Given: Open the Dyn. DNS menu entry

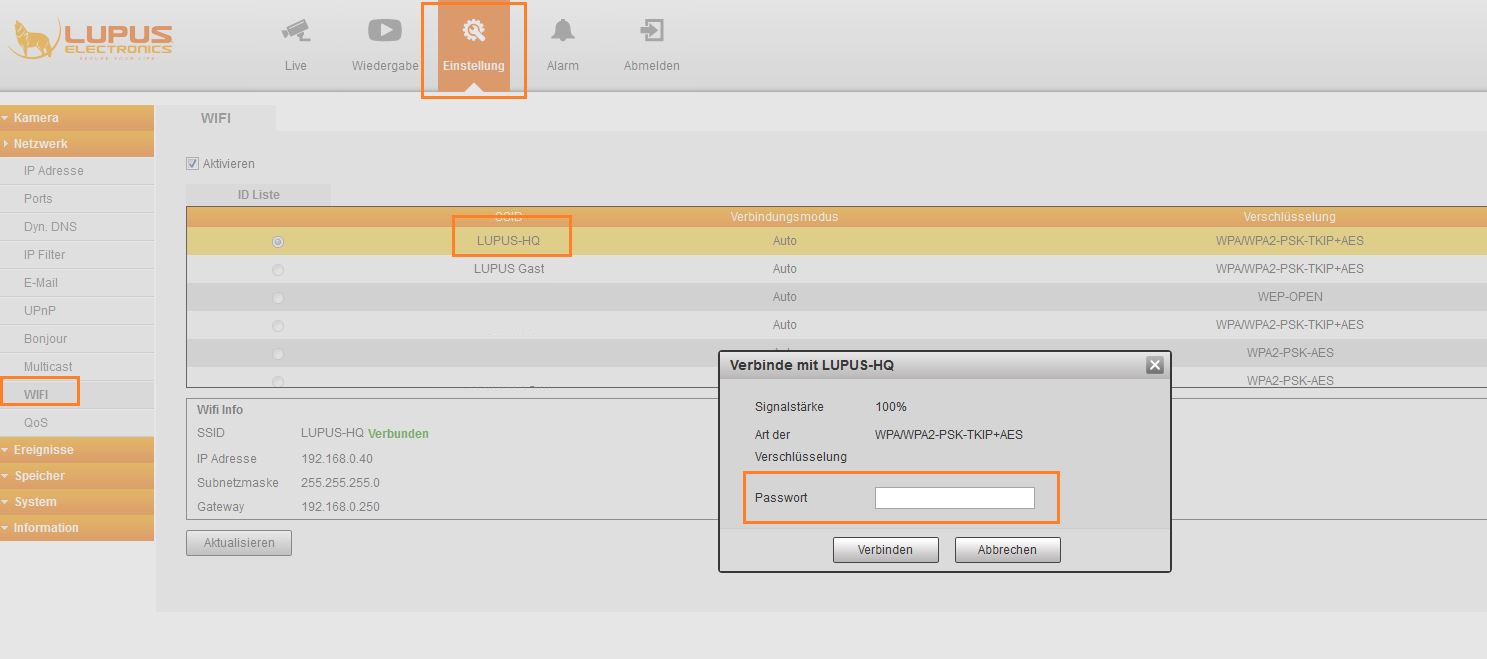Looking at the screenshot, I should pyautogui.click(x=77, y=227).
